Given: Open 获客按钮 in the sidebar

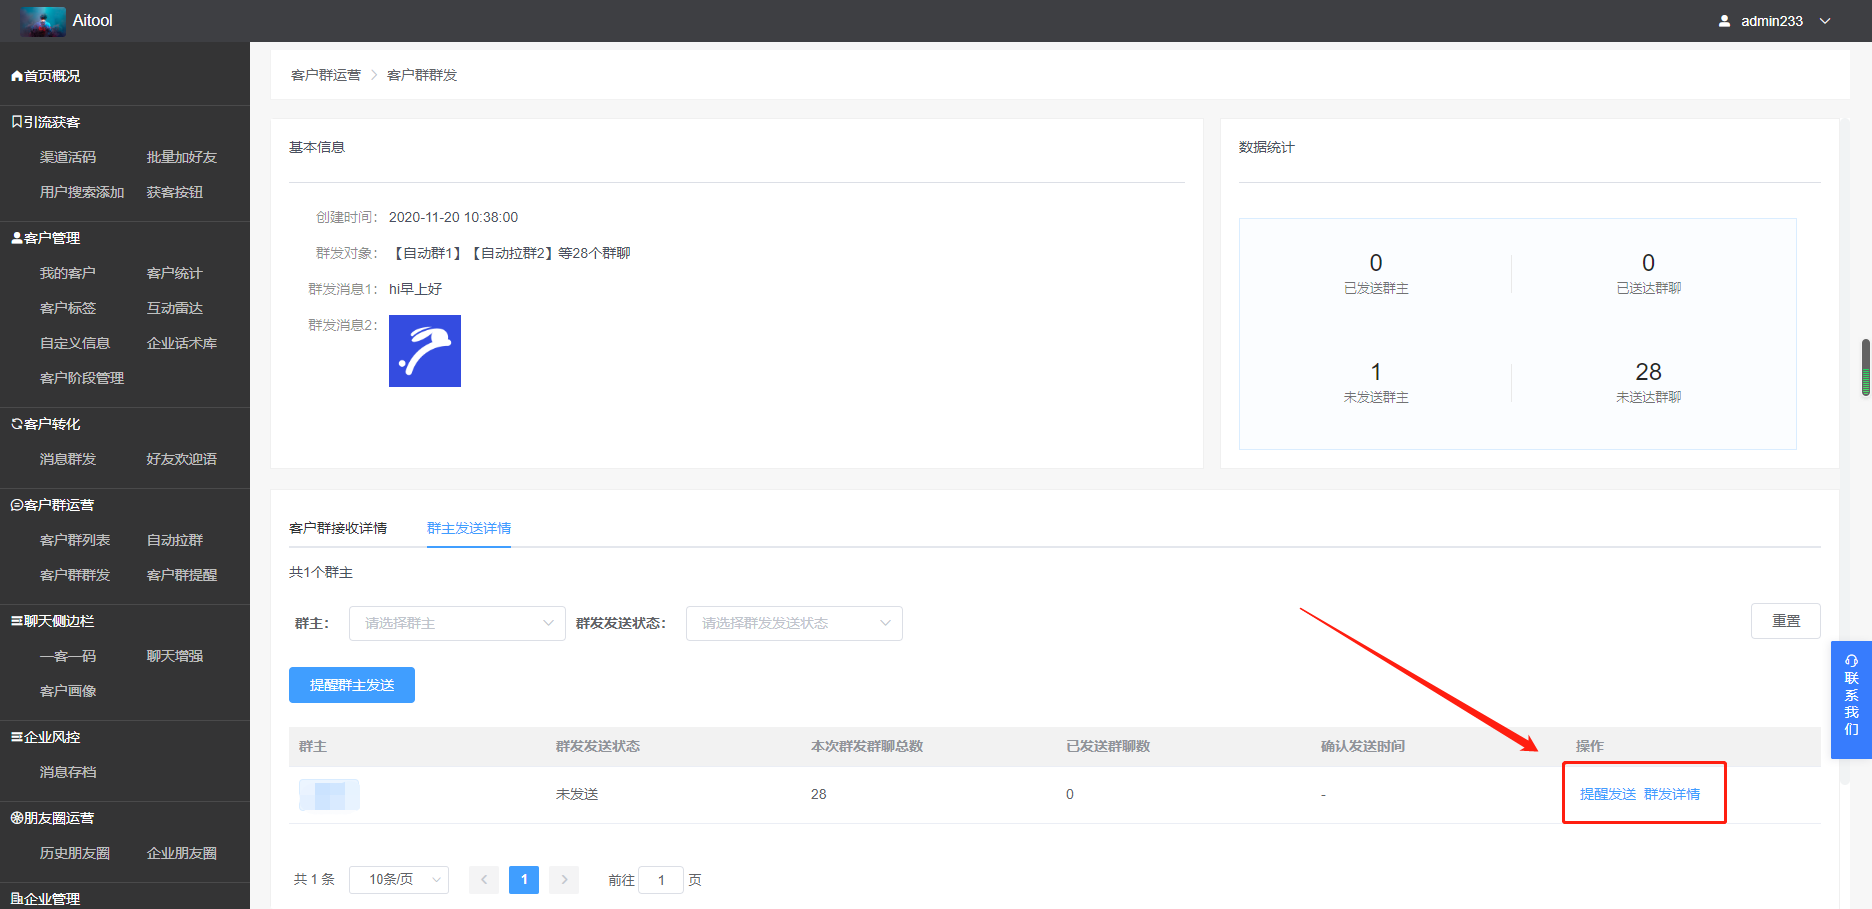Looking at the screenshot, I should 175,192.
